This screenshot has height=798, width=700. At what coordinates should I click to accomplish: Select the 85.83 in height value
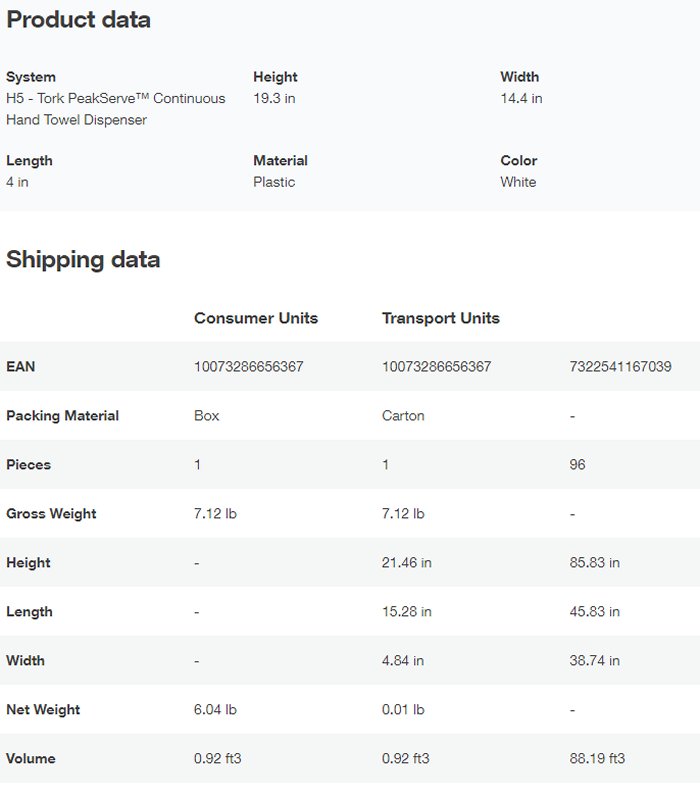coord(595,563)
